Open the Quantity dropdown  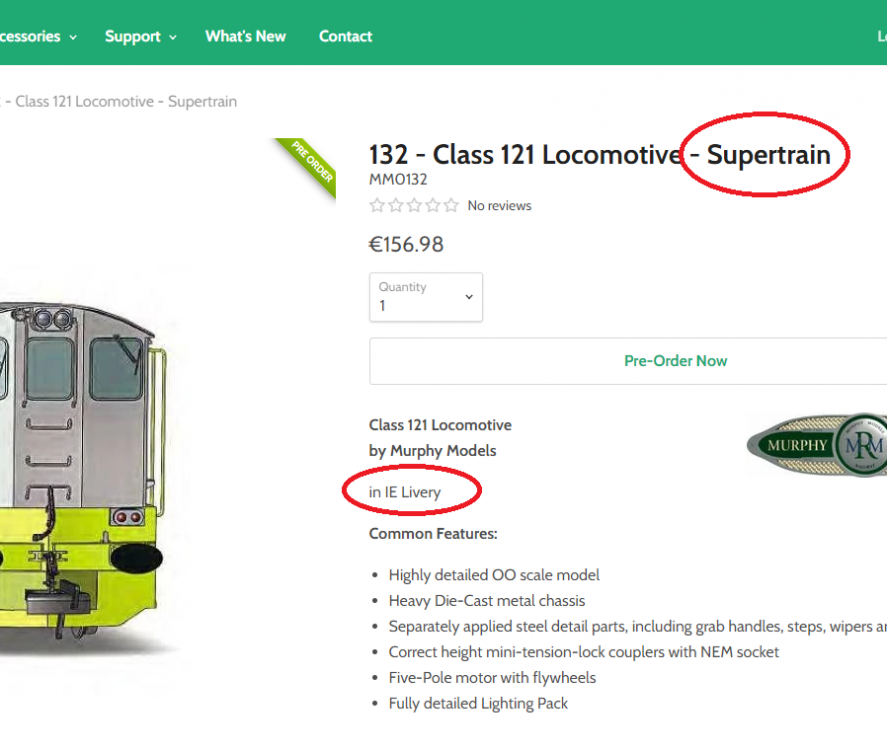click(426, 297)
